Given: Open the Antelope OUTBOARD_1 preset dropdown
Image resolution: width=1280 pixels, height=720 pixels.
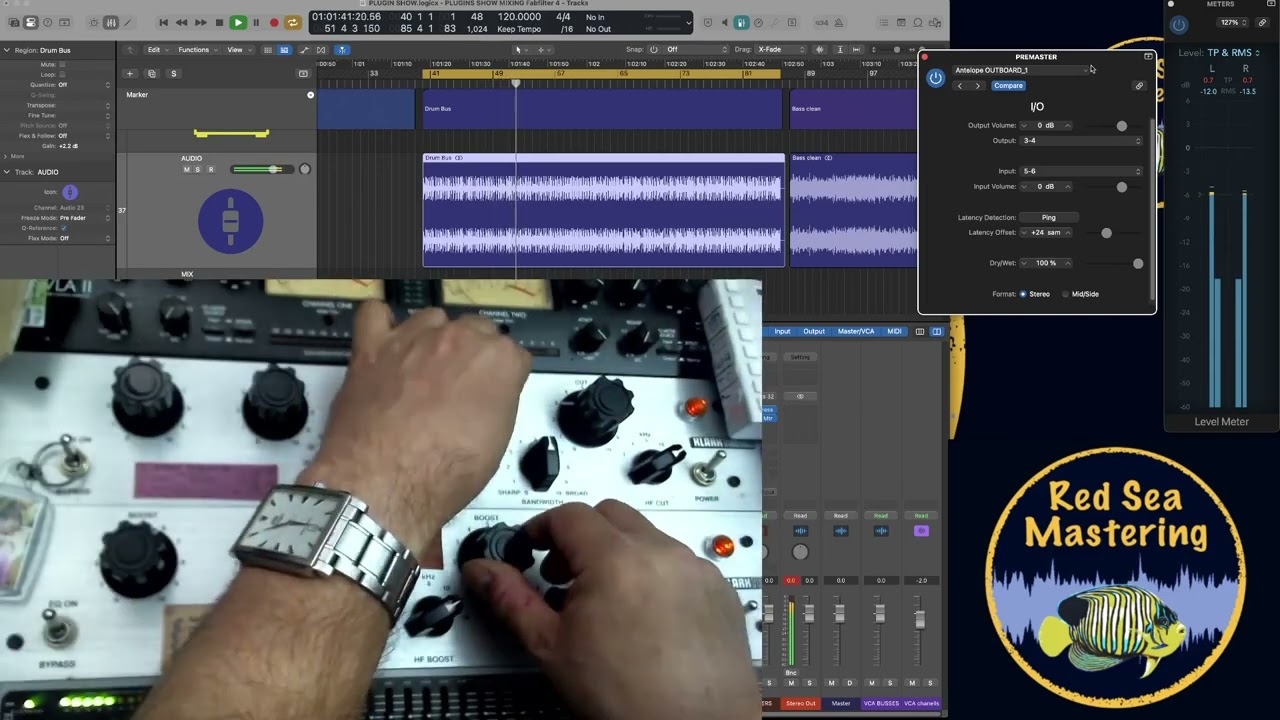Looking at the screenshot, I should tap(1021, 70).
